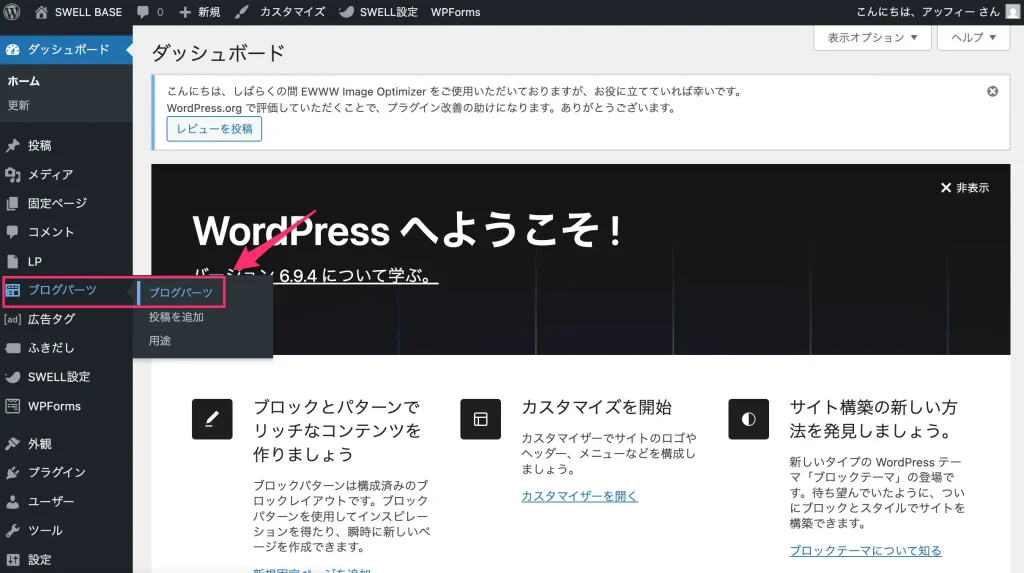Open the 投稿 sidebar menu
This screenshot has height=573, width=1024.
point(39,145)
